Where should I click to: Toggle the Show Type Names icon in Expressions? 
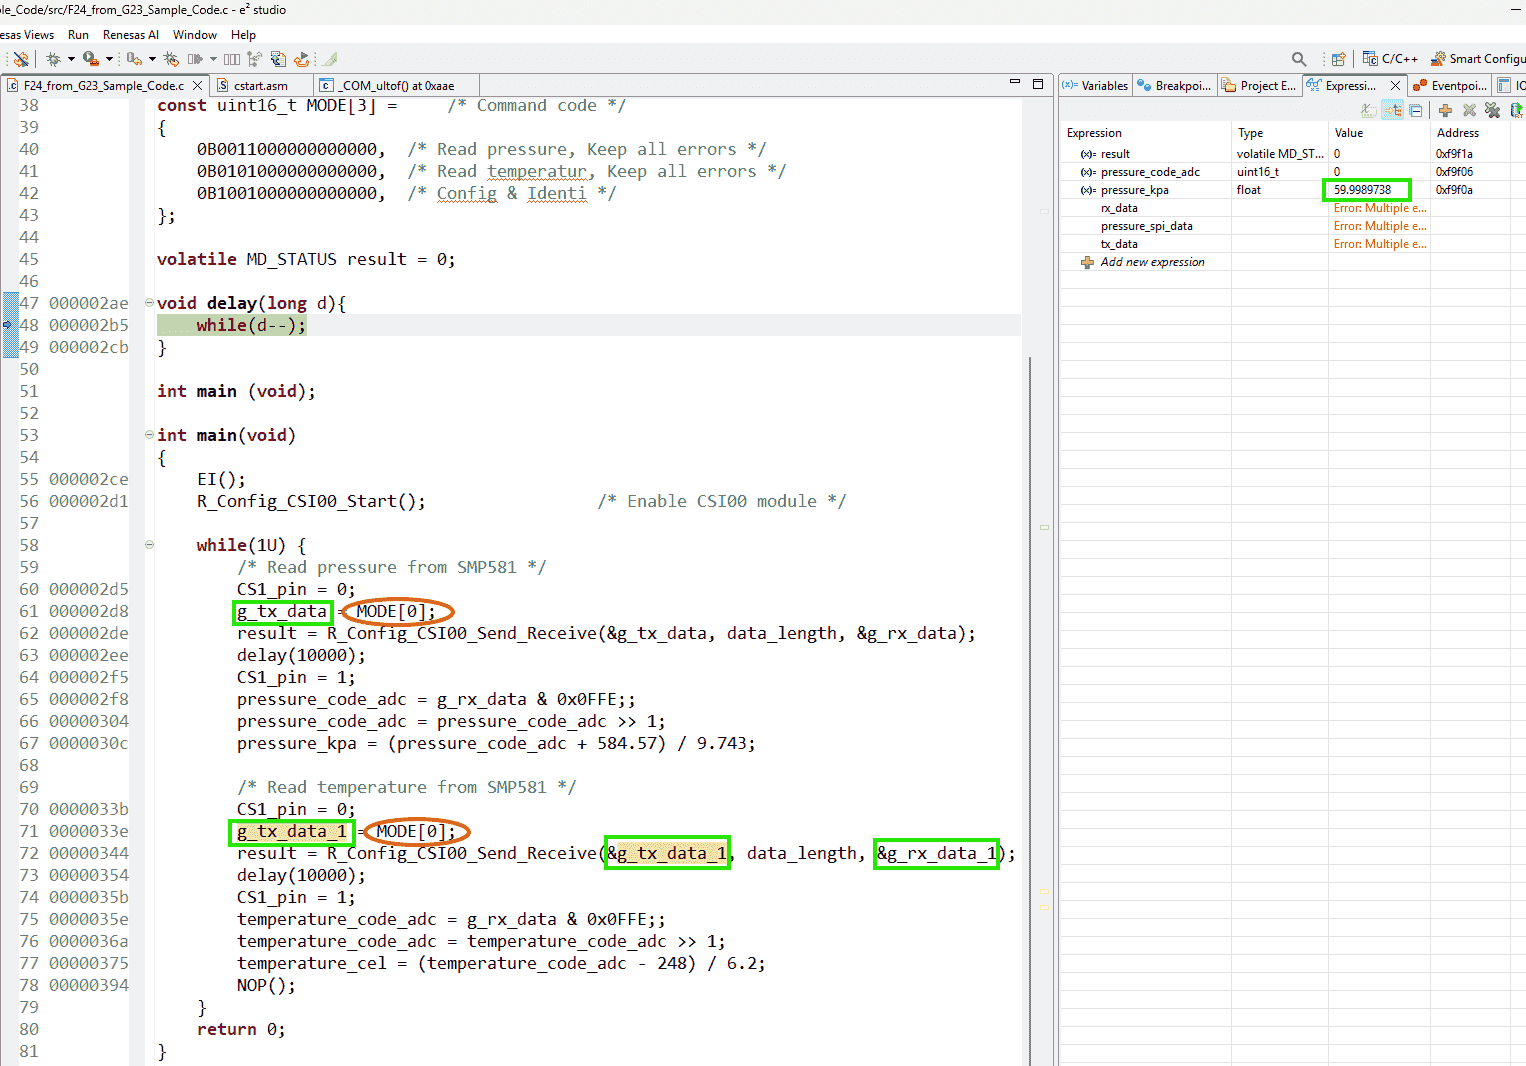coord(1368,110)
